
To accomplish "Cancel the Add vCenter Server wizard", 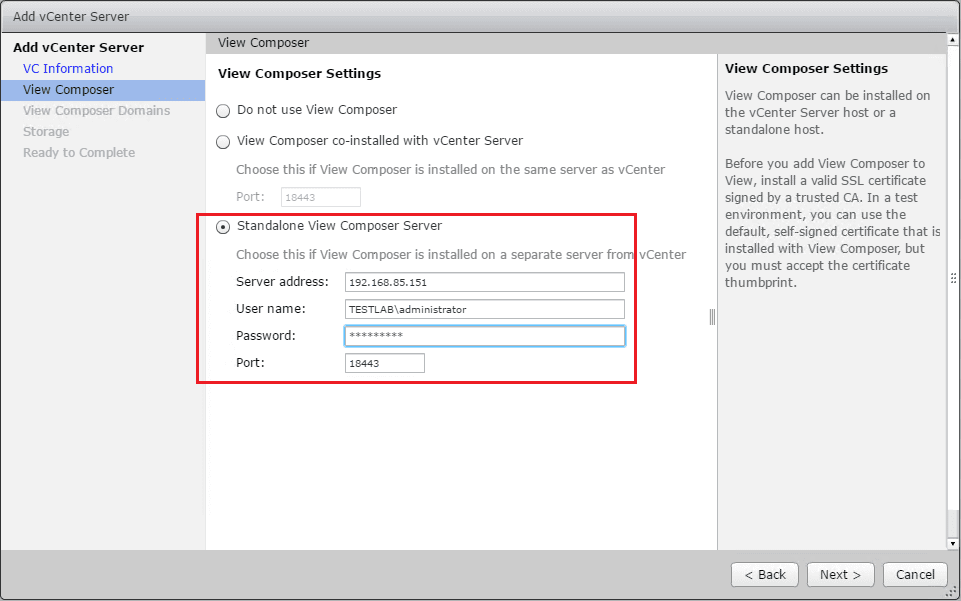I will (915, 575).
